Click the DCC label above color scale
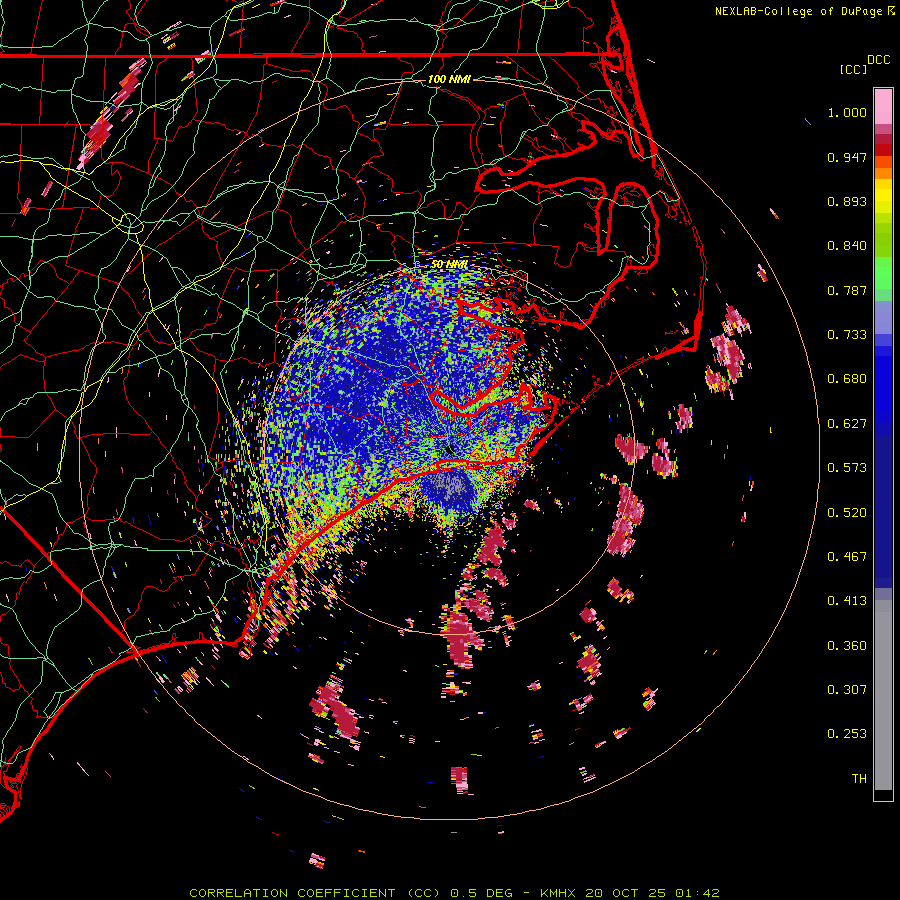Viewport: 900px width, 900px height. pos(879,60)
